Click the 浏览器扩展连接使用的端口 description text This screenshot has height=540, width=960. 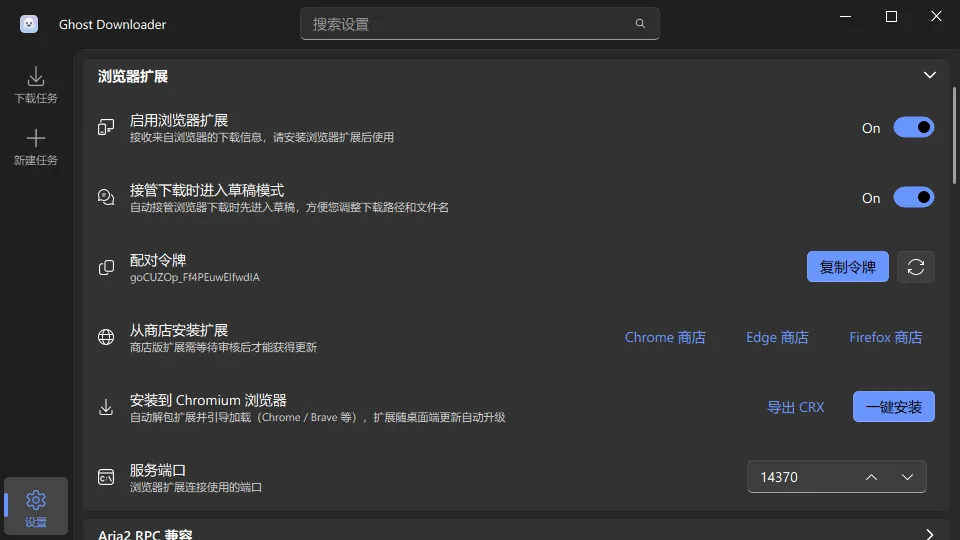[196, 487]
